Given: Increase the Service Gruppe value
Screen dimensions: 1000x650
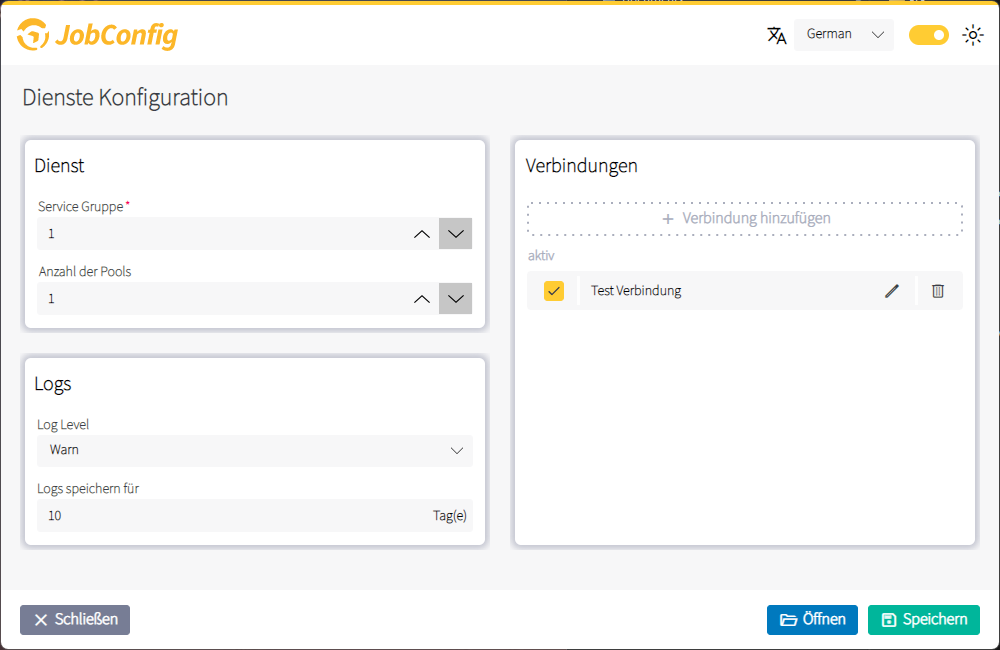Looking at the screenshot, I should 422,234.
